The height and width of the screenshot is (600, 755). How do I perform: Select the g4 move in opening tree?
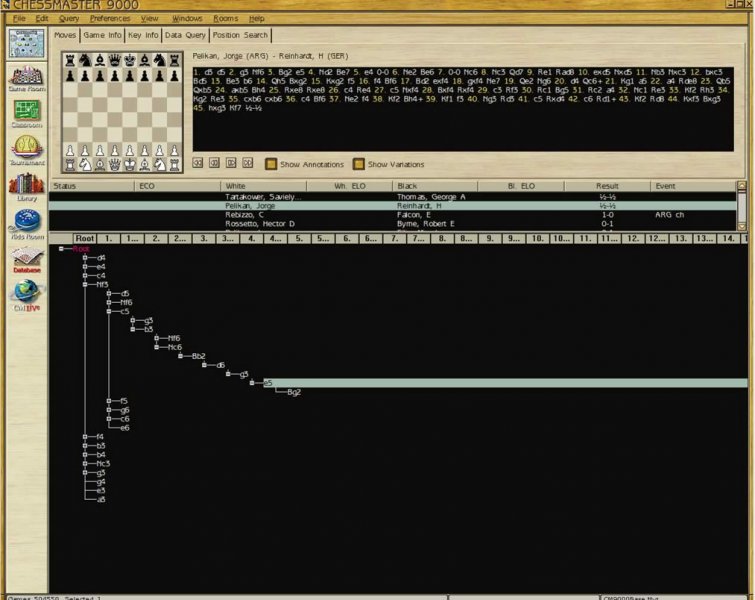tap(101, 482)
